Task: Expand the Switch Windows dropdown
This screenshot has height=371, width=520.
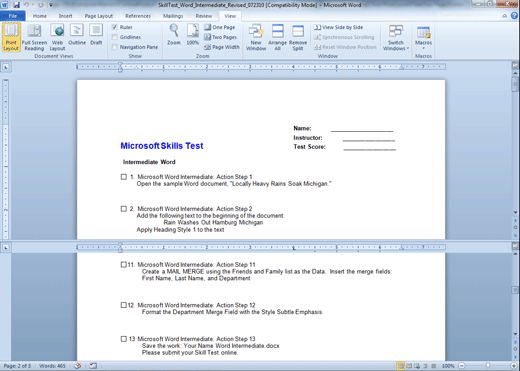Action: pos(396,37)
